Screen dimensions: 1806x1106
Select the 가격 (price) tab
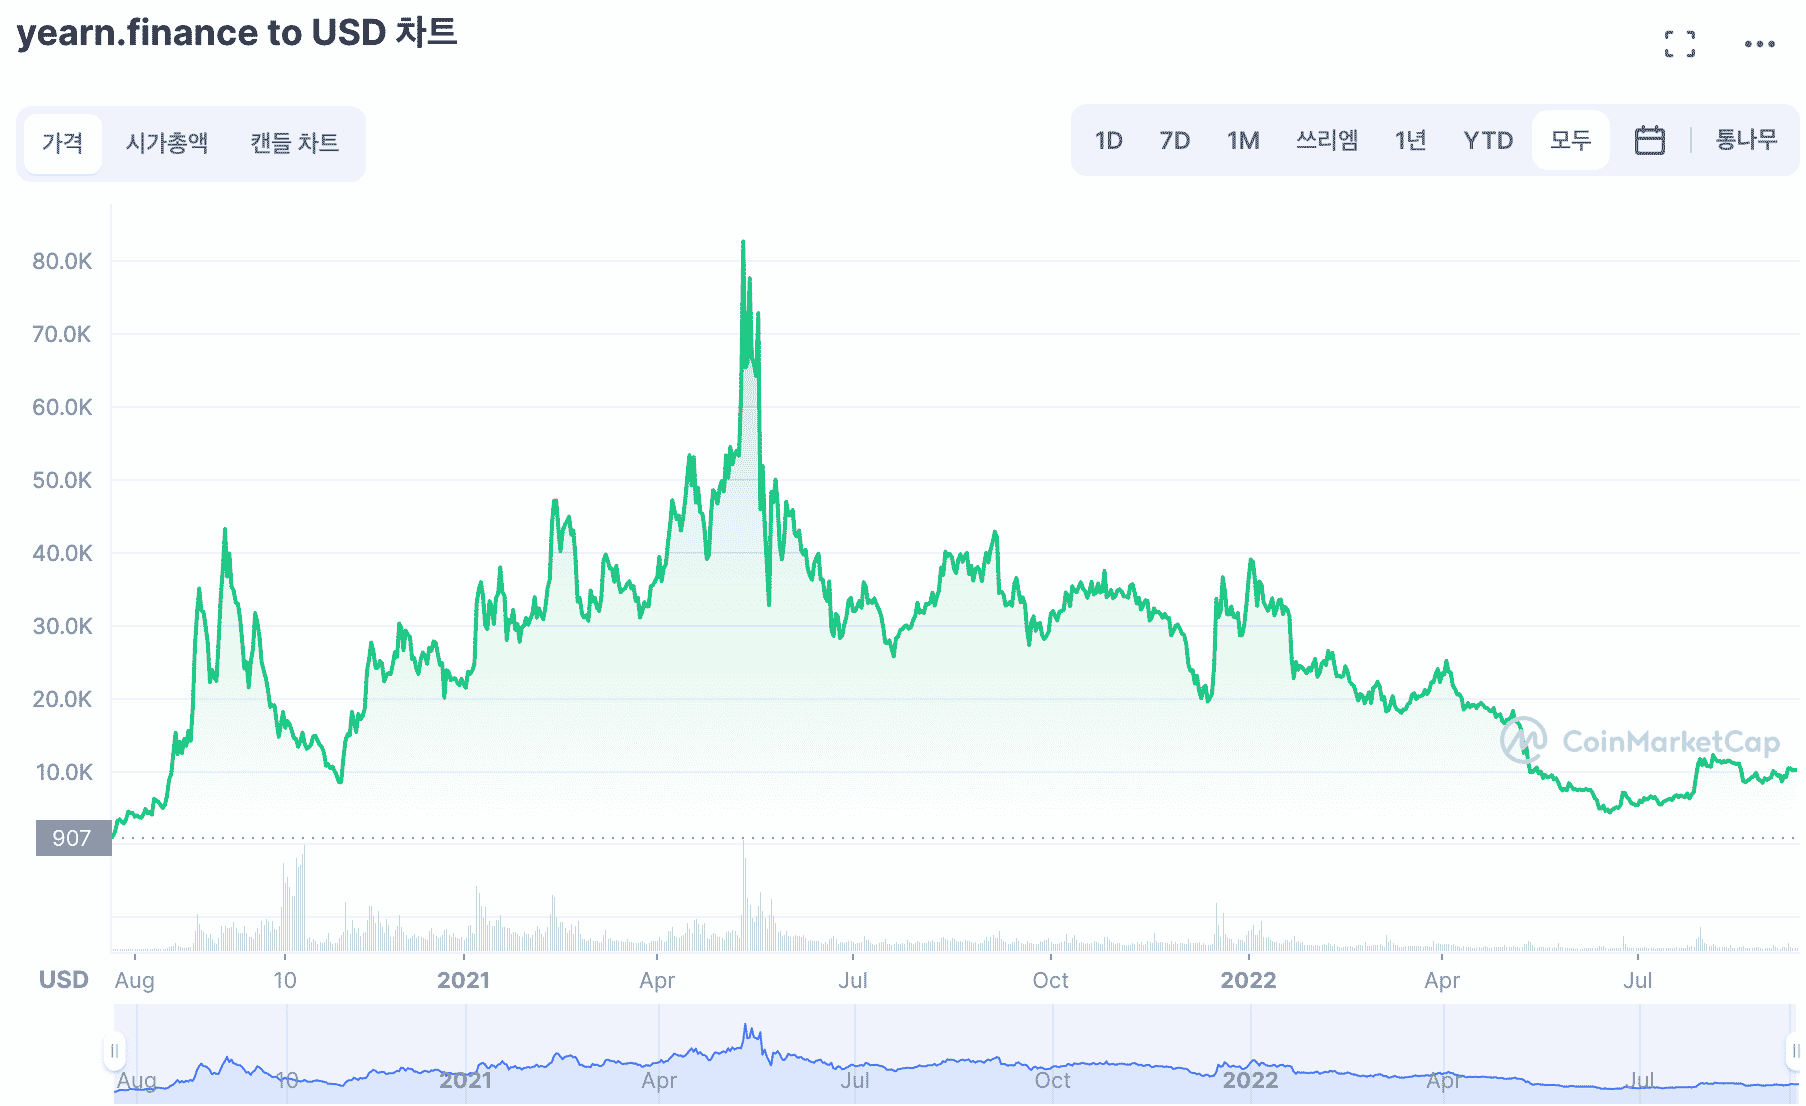[63, 143]
